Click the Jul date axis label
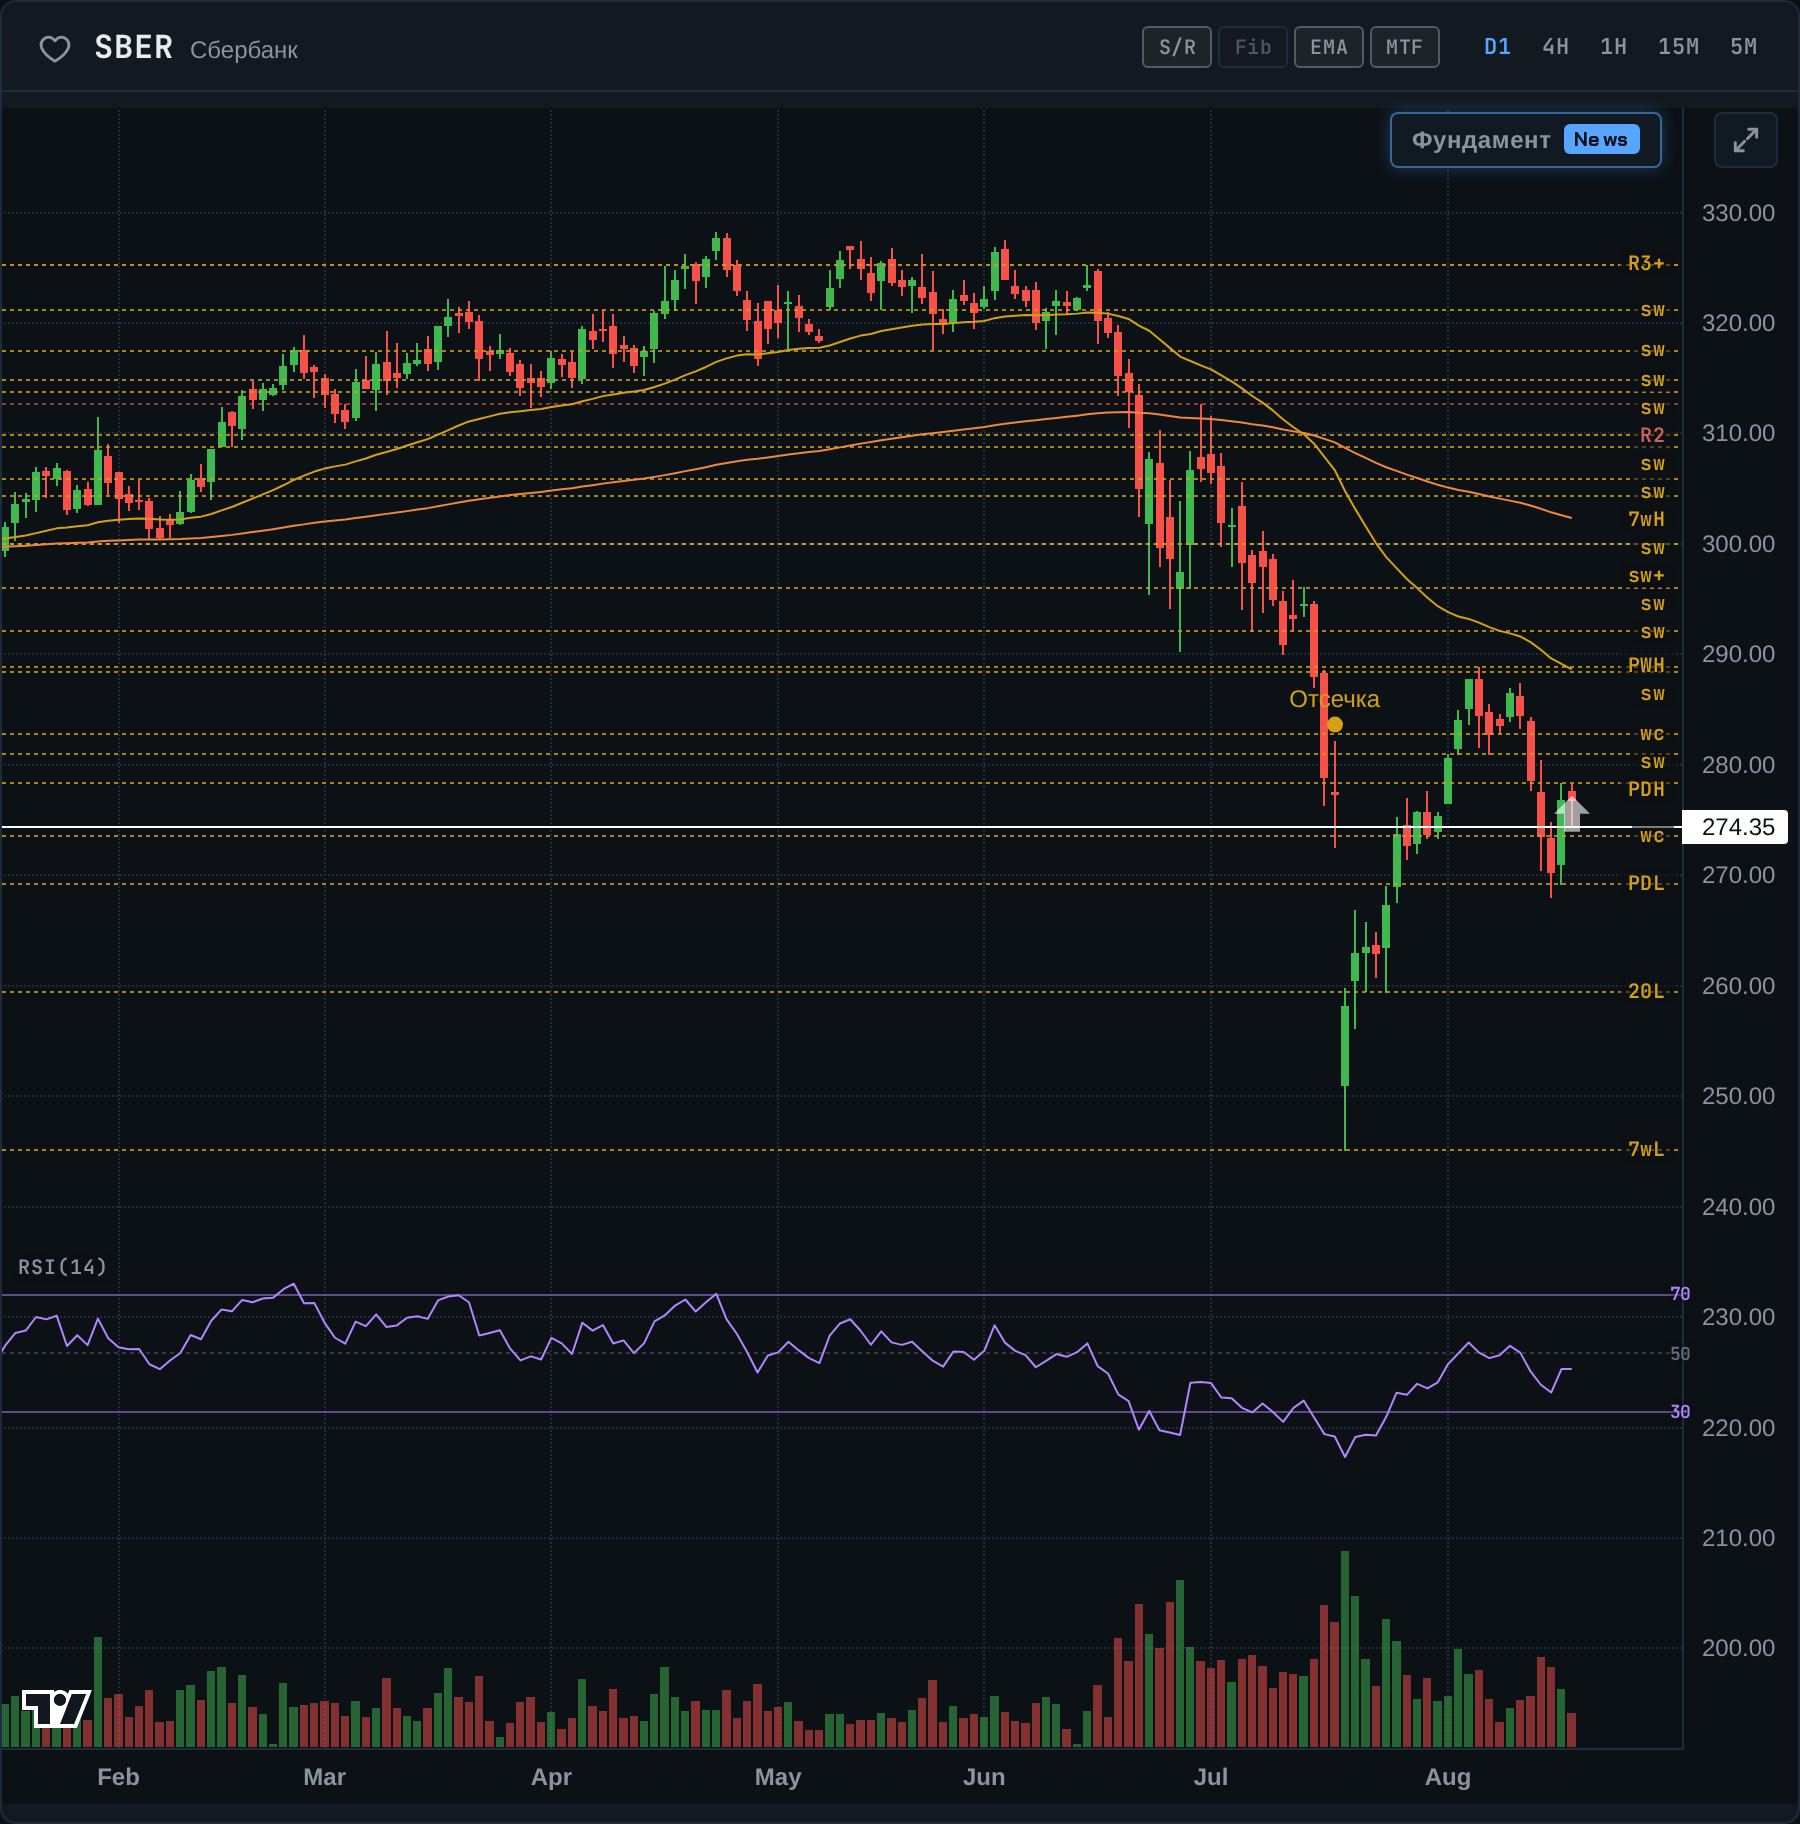The height and width of the screenshot is (1824, 1800). 1211,1777
